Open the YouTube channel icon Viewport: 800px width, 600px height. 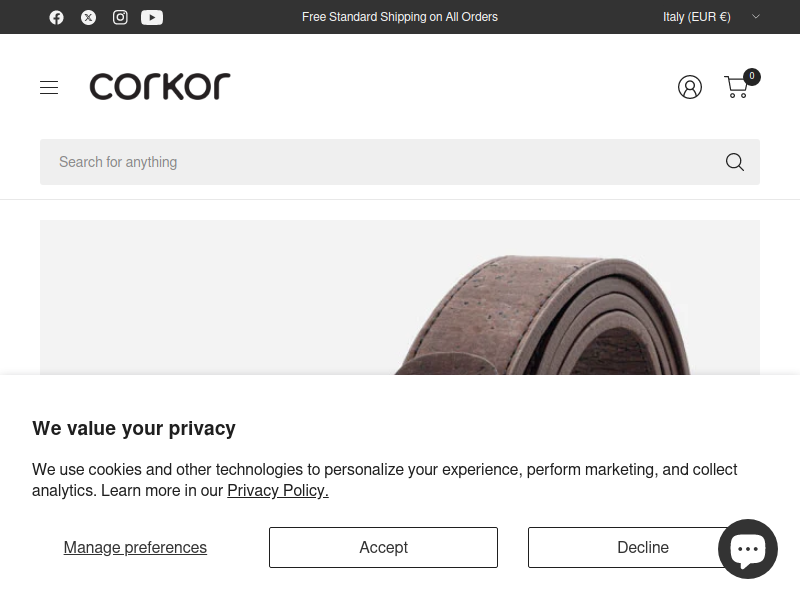[152, 17]
